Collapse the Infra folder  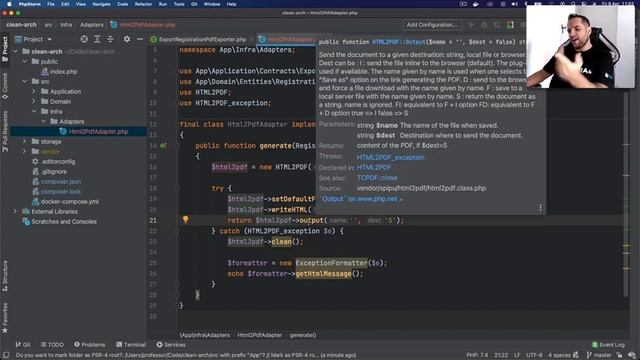[34, 111]
